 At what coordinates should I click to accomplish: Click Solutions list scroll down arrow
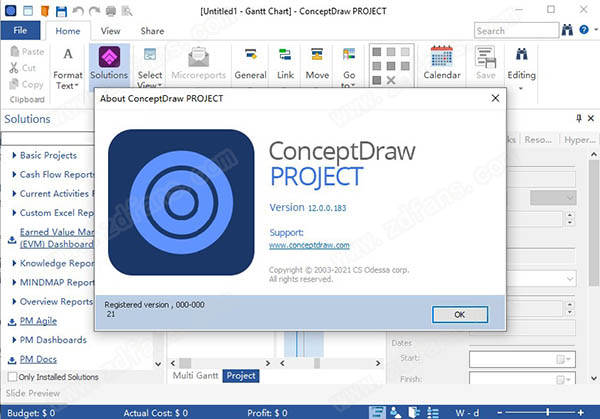(x=158, y=364)
